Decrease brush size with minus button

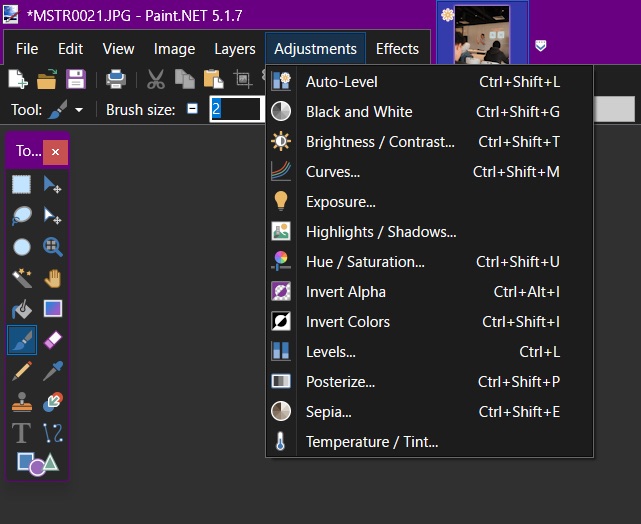(x=192, y=109)
